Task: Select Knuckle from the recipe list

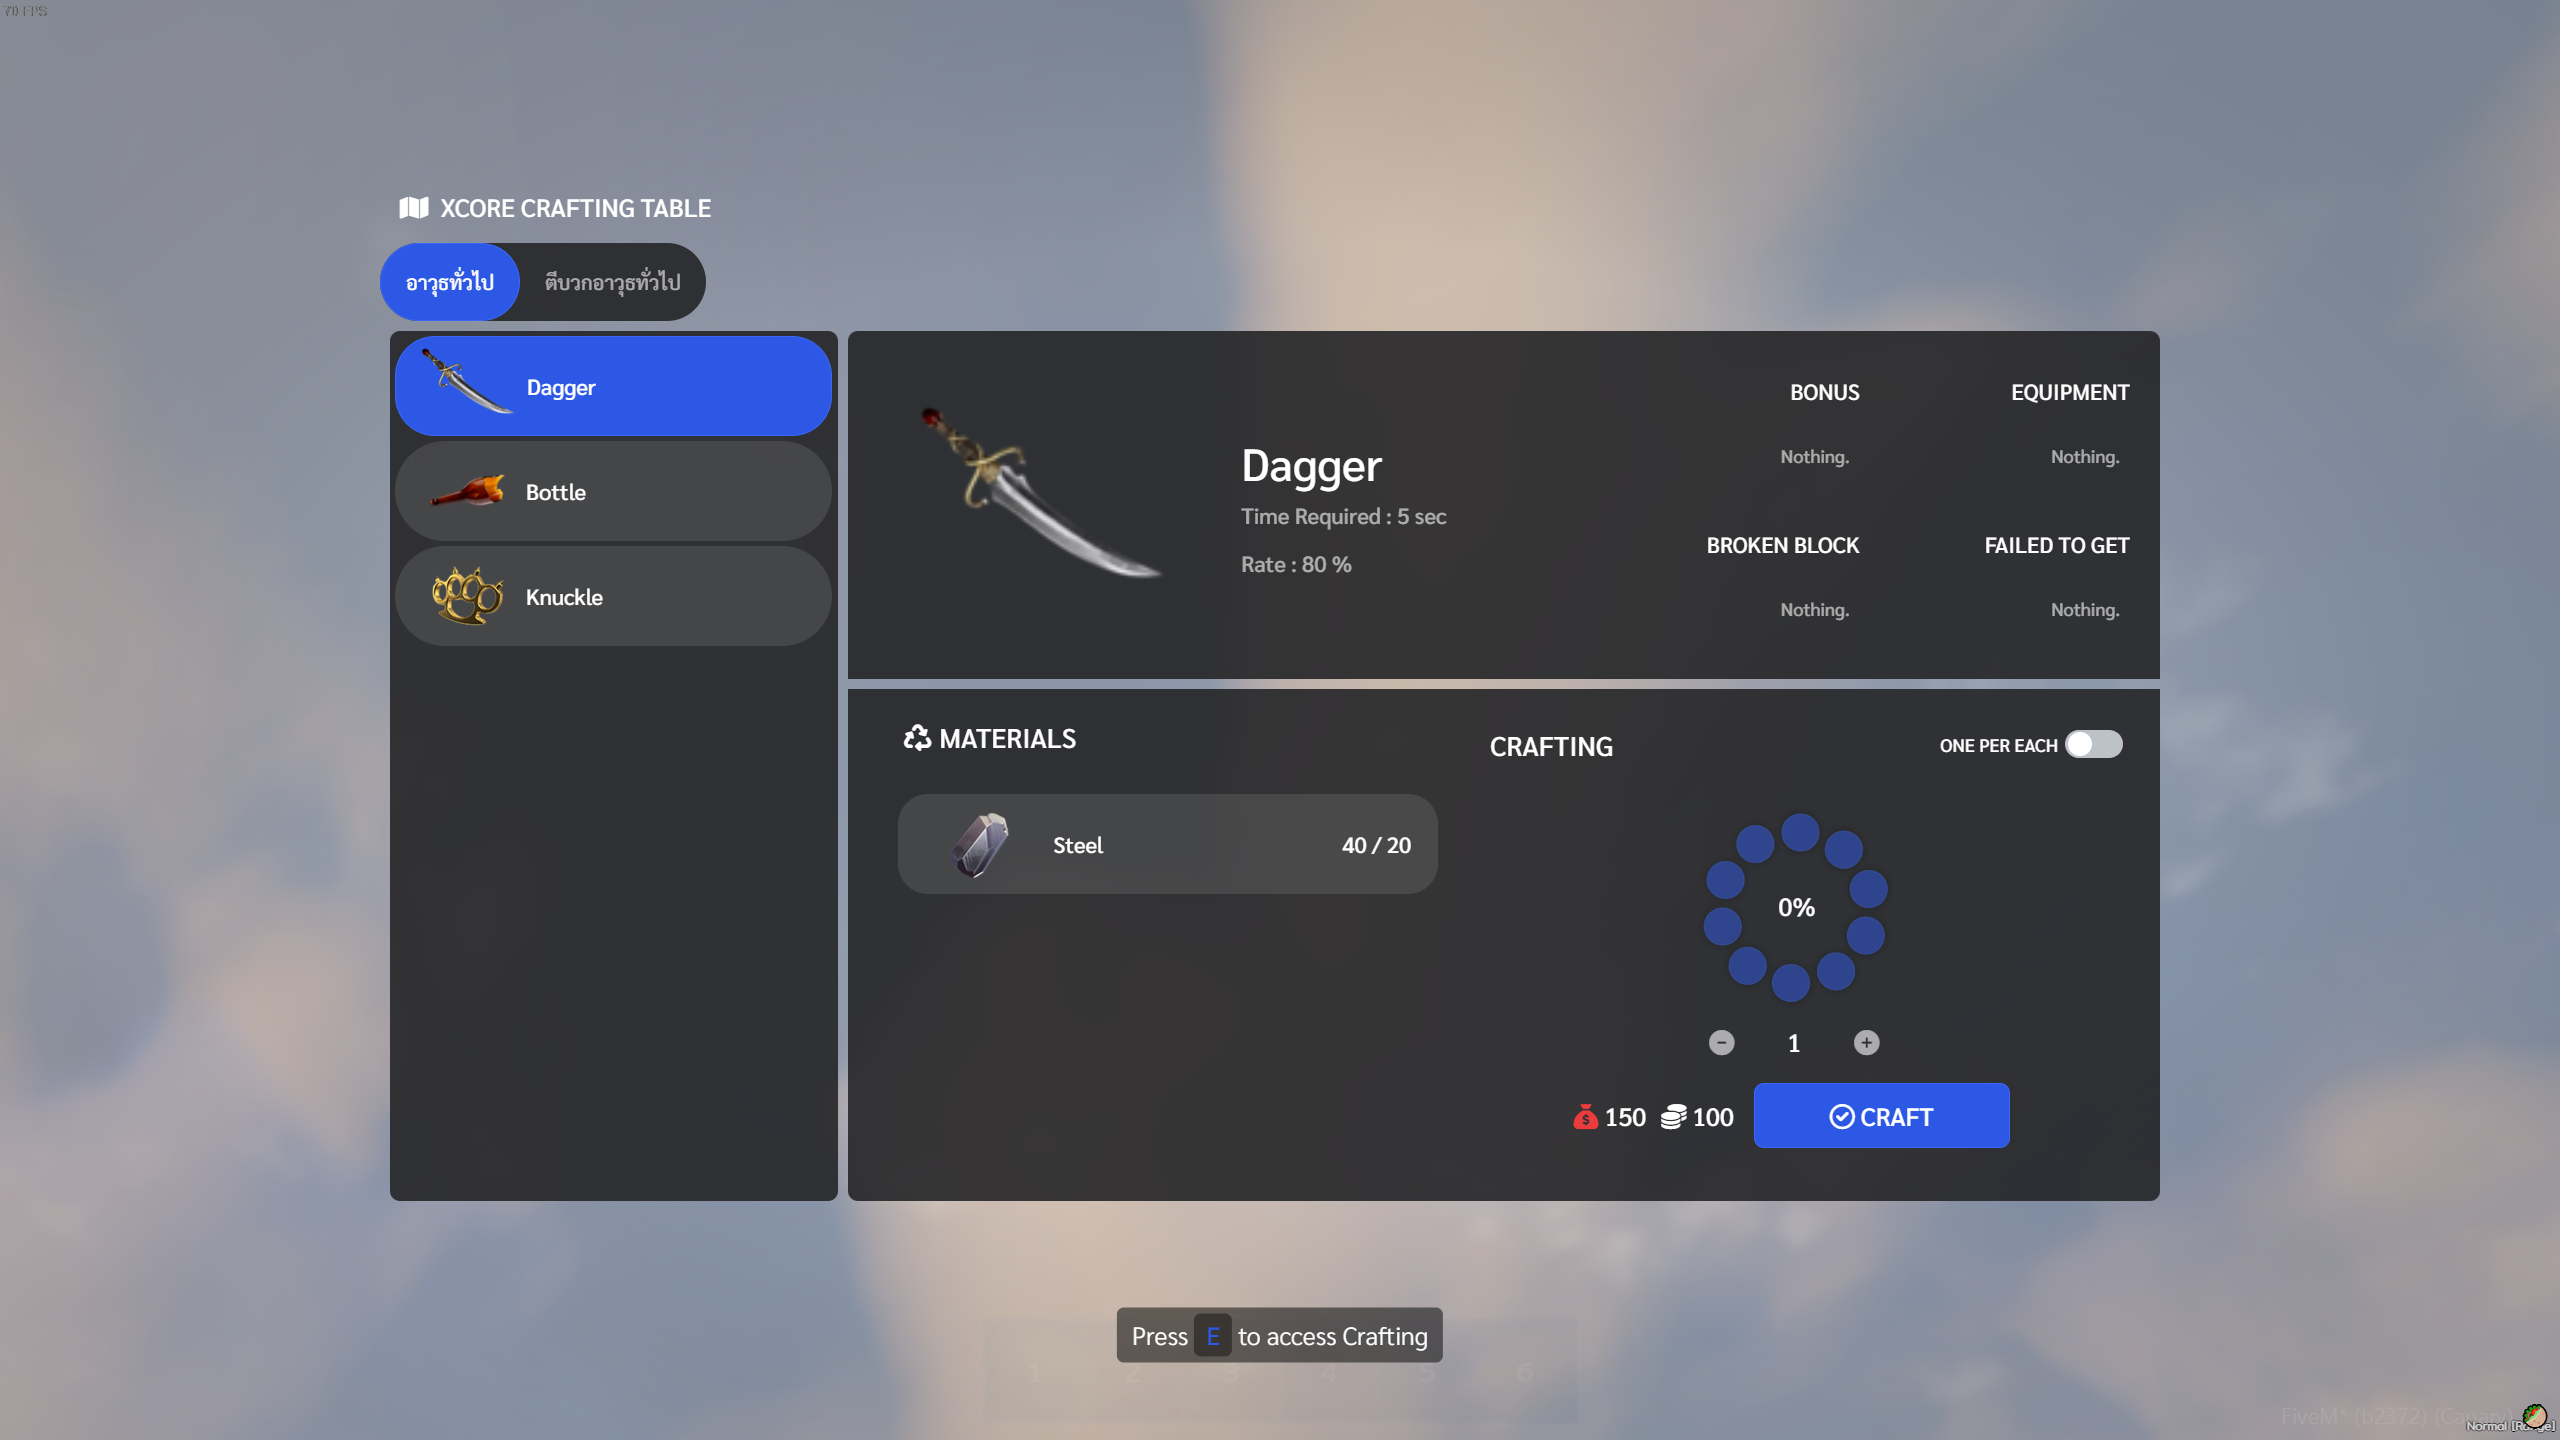Action: click(613, 597)
